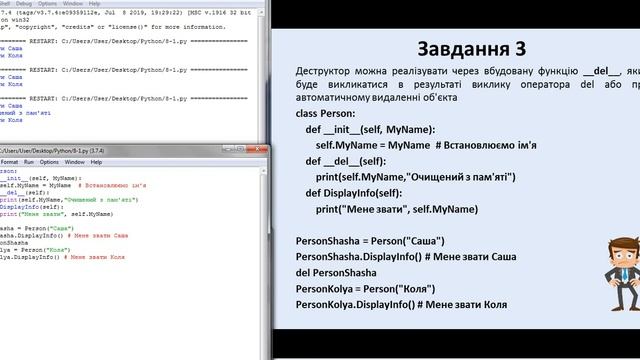Click "del PersonShasha" on the slide
This screenshot has width=640, height=360.
tap(336, 273)
